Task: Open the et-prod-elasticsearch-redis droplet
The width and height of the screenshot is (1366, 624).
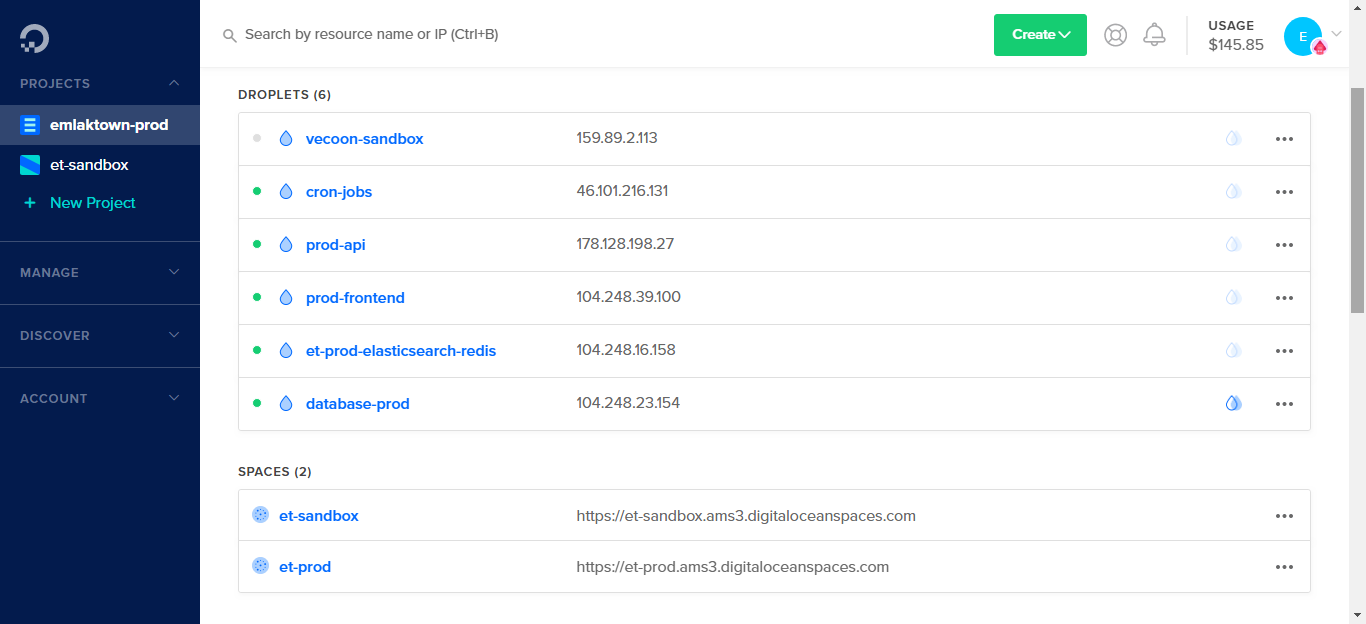Action: click(x=401, y=351)
